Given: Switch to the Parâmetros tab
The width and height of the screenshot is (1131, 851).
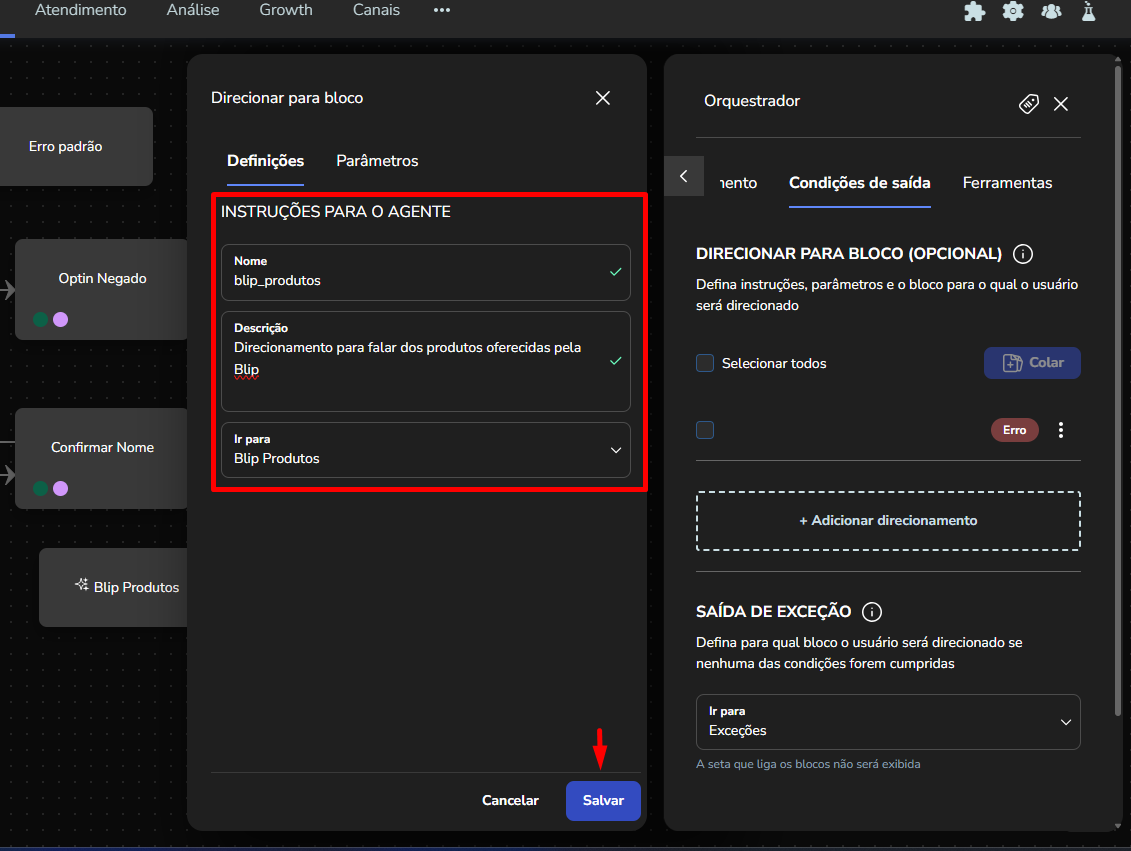Looking at the screenshot, I should [377, 161].
